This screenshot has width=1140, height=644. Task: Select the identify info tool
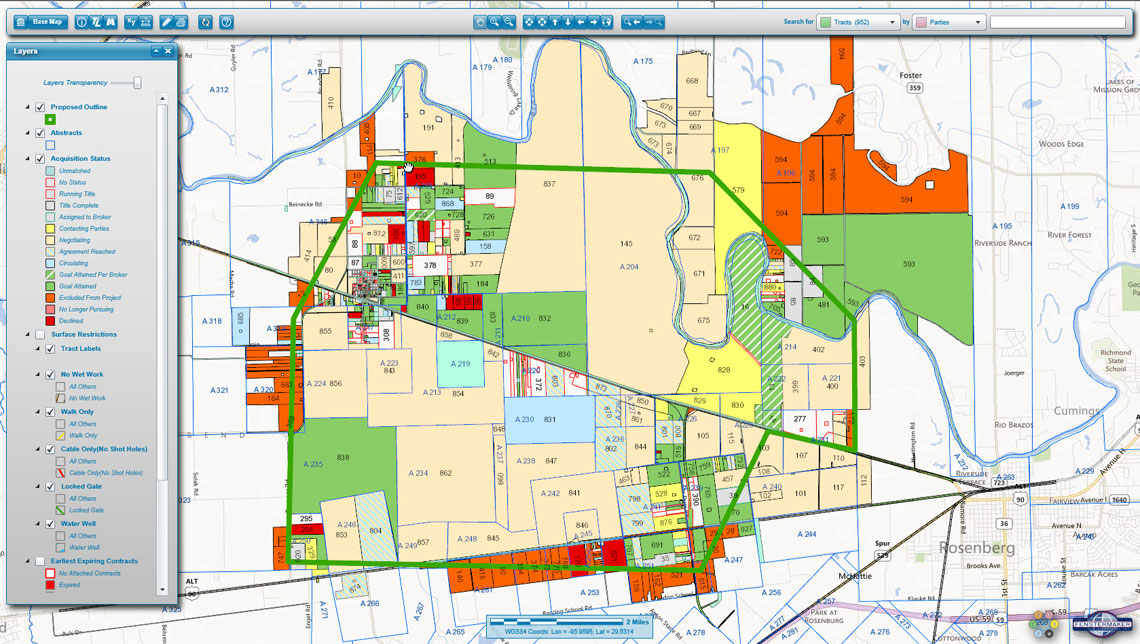82,21
